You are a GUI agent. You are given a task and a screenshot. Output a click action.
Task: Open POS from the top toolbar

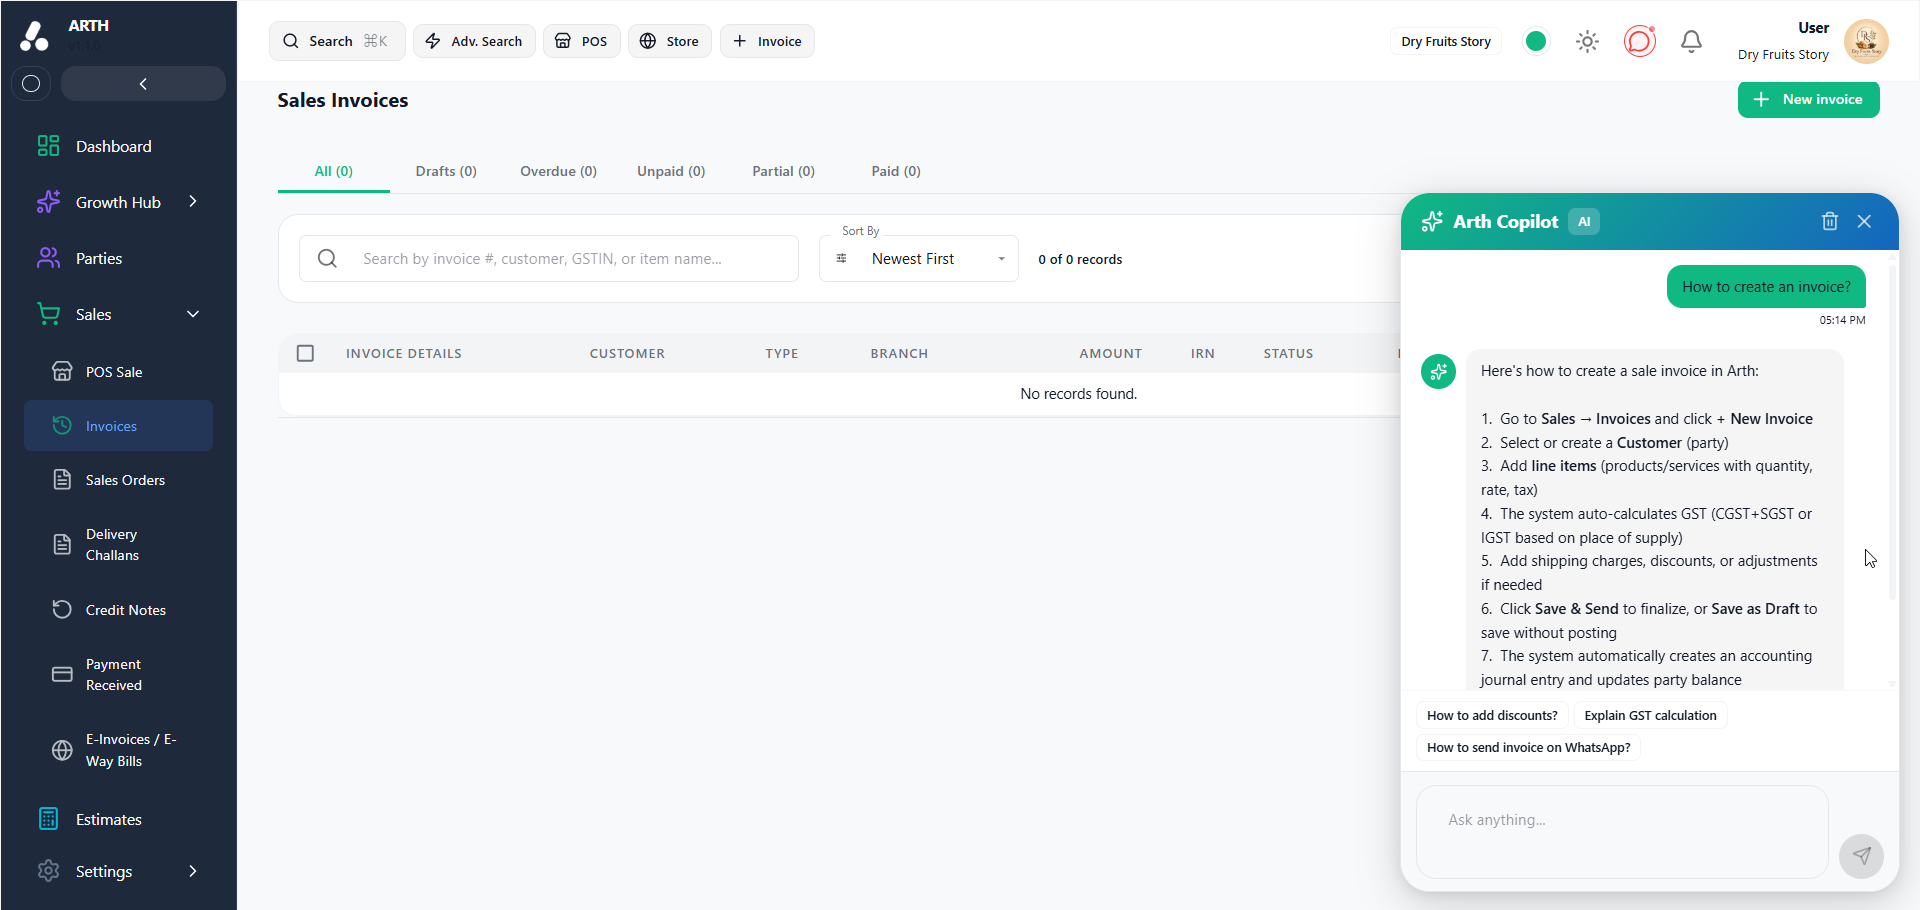(582, 41)
